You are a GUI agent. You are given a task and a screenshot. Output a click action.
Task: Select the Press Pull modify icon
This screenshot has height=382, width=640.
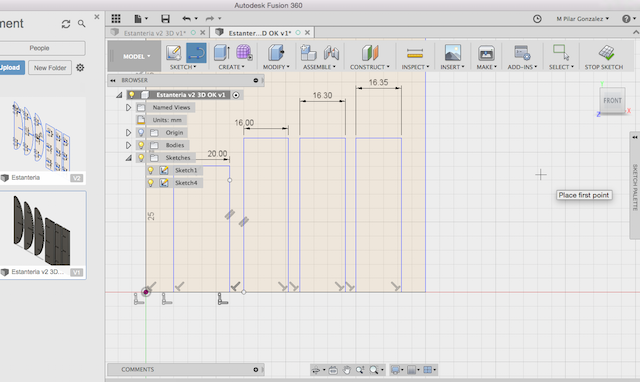click(x=276, y=53)
